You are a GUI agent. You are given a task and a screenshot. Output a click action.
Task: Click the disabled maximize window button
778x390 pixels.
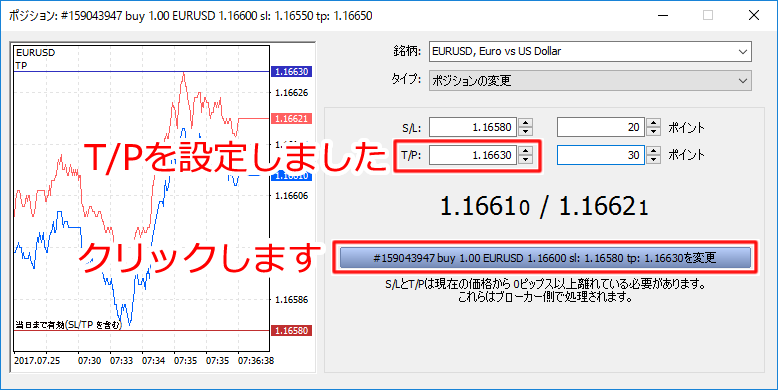(708, 15)
